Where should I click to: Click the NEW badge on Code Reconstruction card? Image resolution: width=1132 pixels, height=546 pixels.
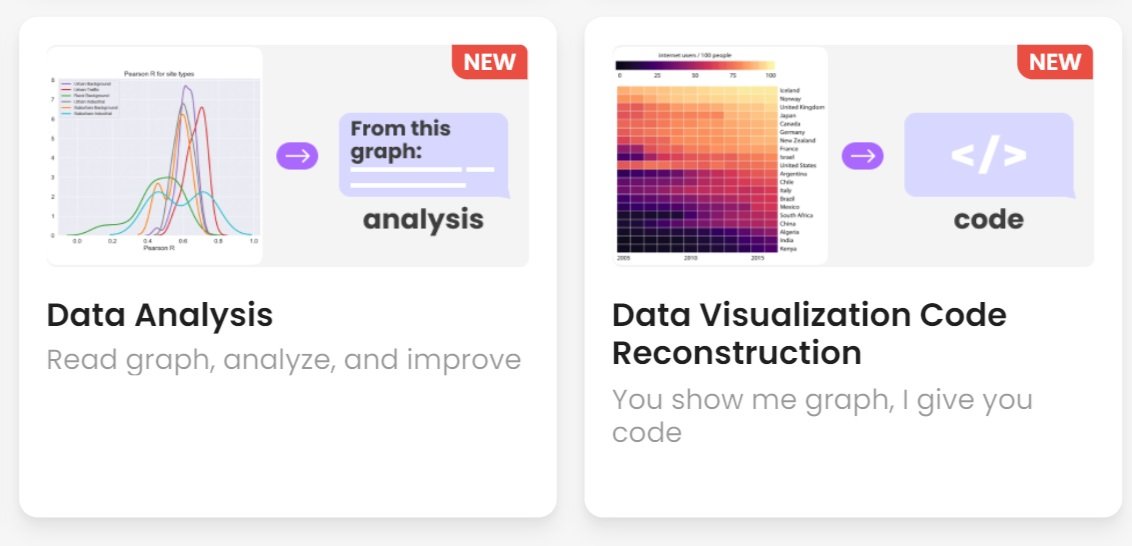(1055, 62)
